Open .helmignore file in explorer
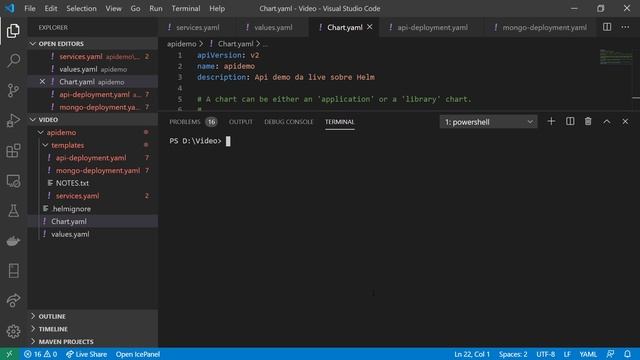This screenshot has width=640, height=360. pyautogui.click(x=93, y=209)
